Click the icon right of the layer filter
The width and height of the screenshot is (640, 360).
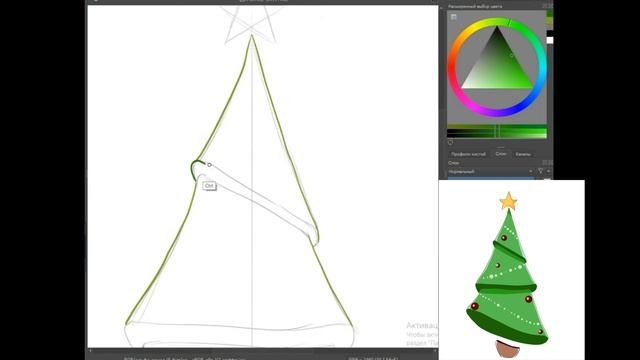549,171
